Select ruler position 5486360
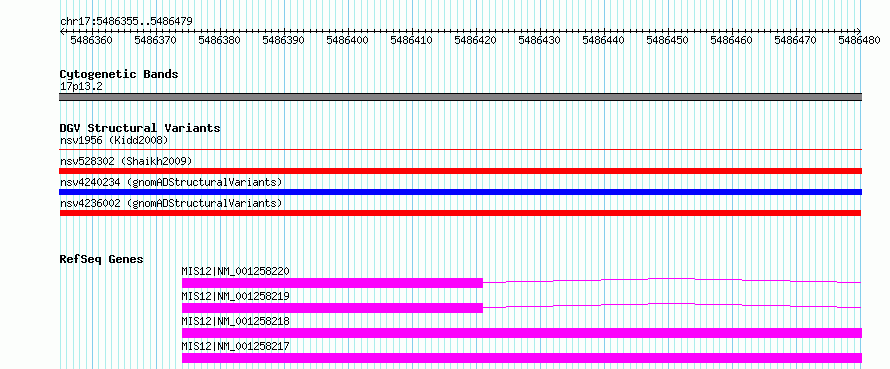This screenshot has height=369, width=890. click(91, 40)
